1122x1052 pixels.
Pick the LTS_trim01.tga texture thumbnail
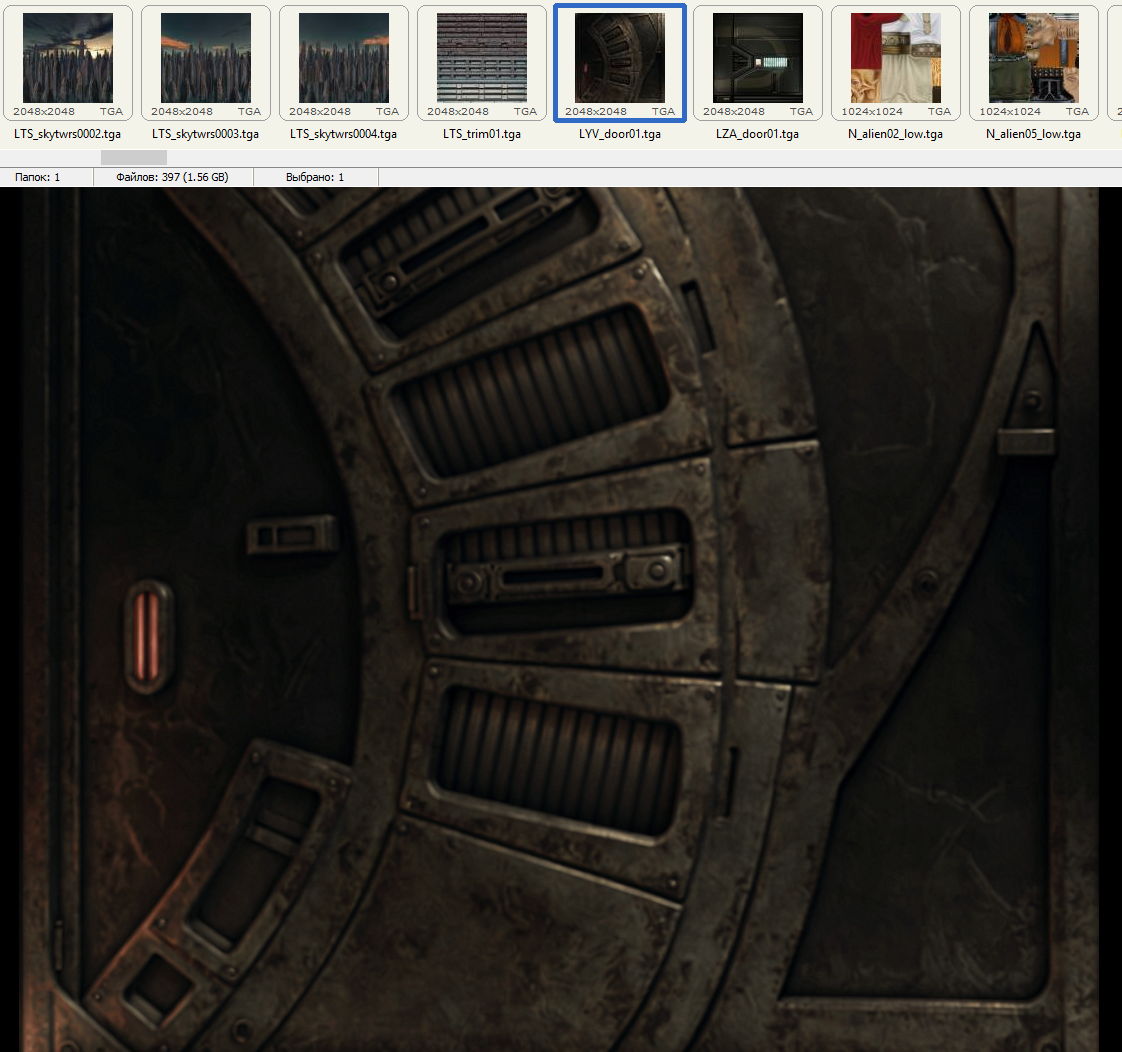pos(482,57)
